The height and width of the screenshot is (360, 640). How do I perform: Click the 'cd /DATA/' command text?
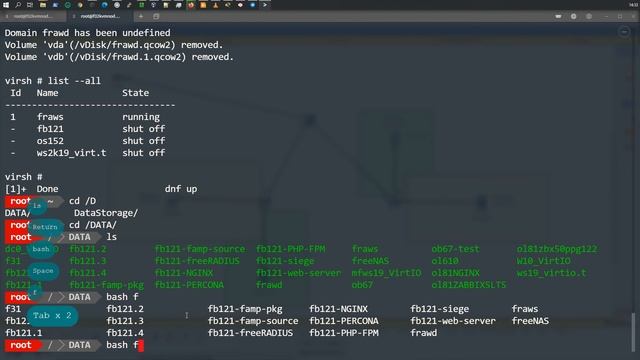93,225
